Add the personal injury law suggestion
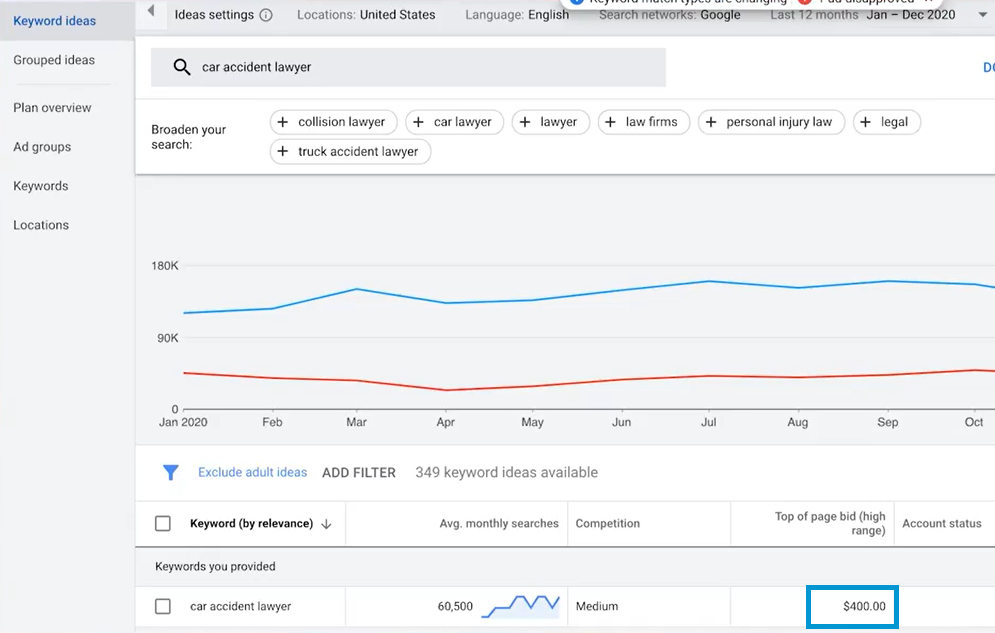Image resolution: width=995 pixels, height=633 pixels. click(771, 122)
